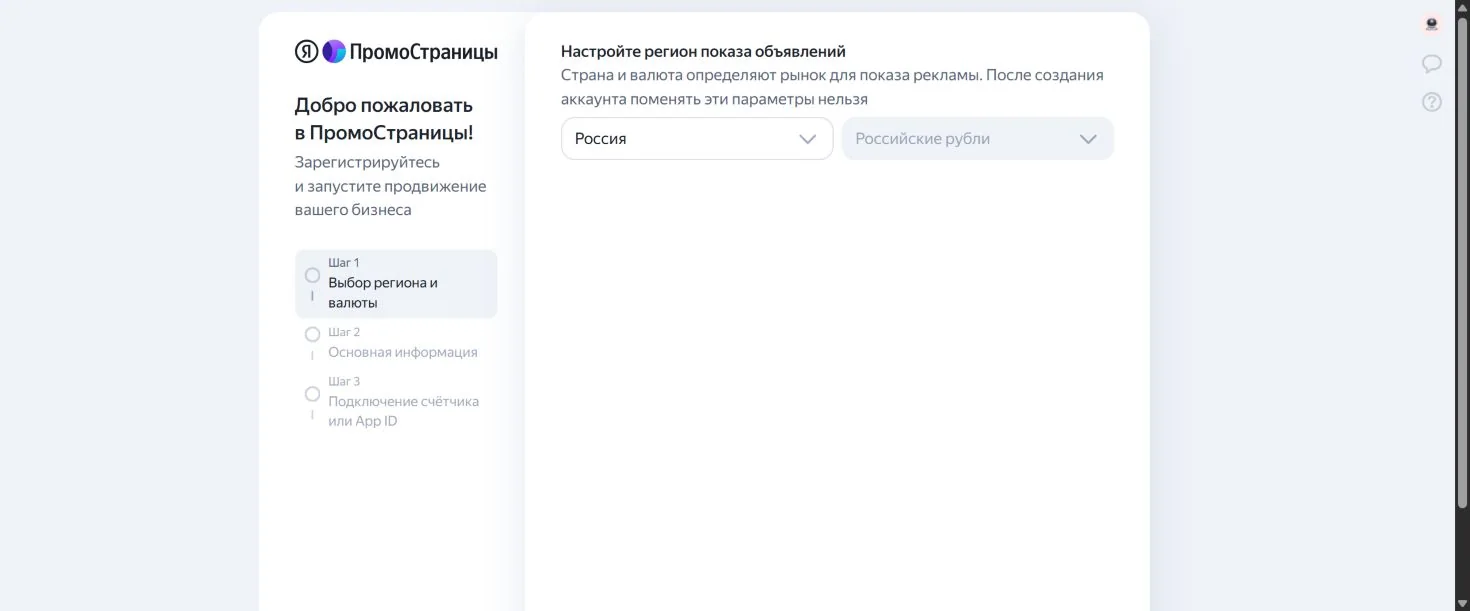The height and width of the screenshot is (611, 1470).
Task: Click the Шаг 2 step circle
Action: point(312,334)
